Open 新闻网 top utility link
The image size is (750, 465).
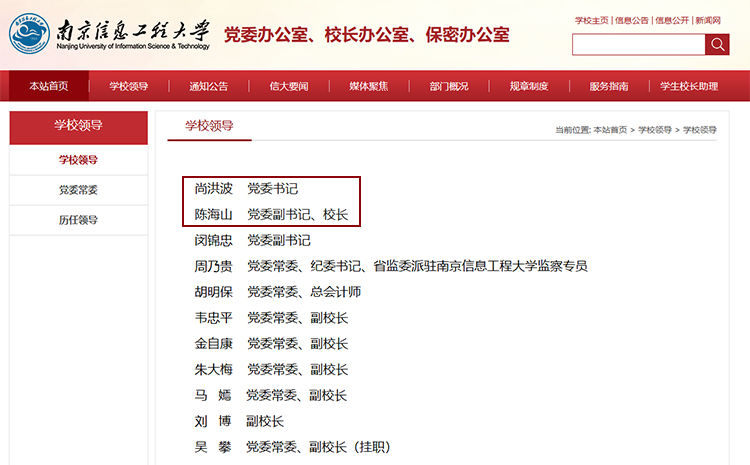point(709,20)
